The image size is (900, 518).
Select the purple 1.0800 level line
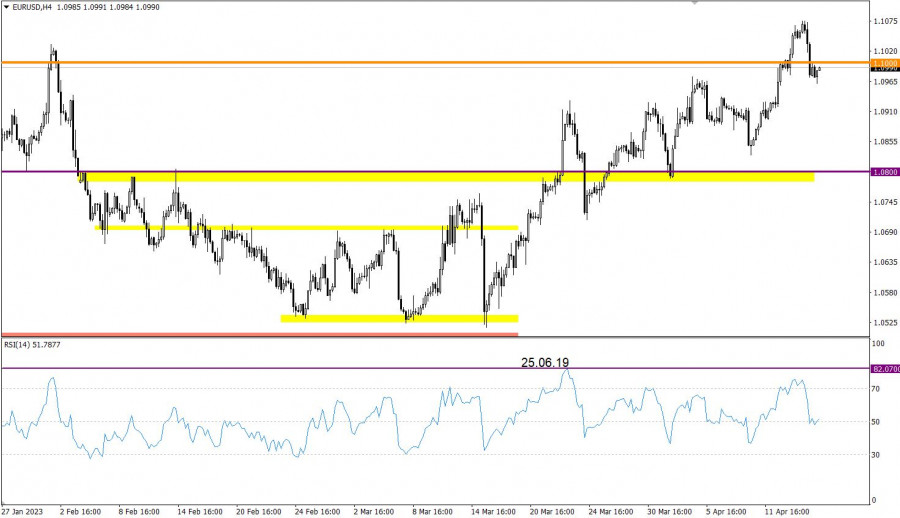(x=300, y=171)
